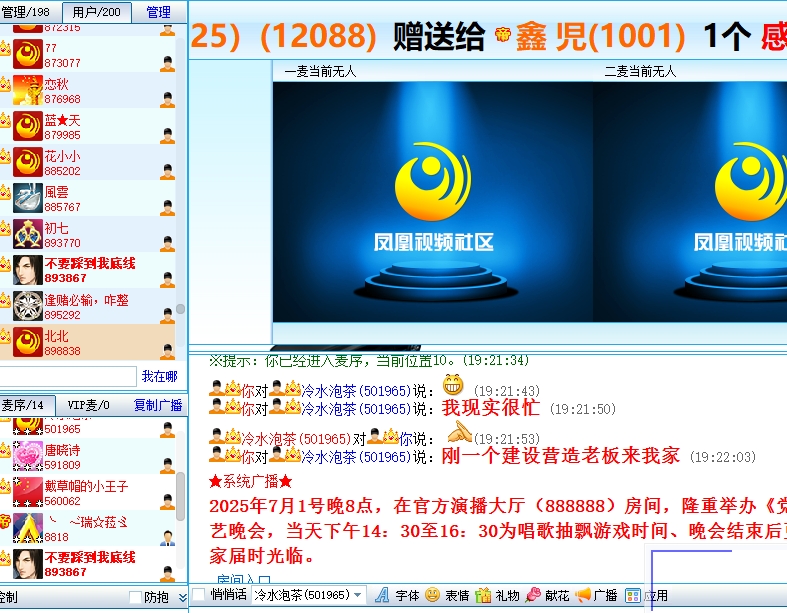787x613 pixels.
Task: Click user ID 895292 in user list
Action: click(62, 315)
